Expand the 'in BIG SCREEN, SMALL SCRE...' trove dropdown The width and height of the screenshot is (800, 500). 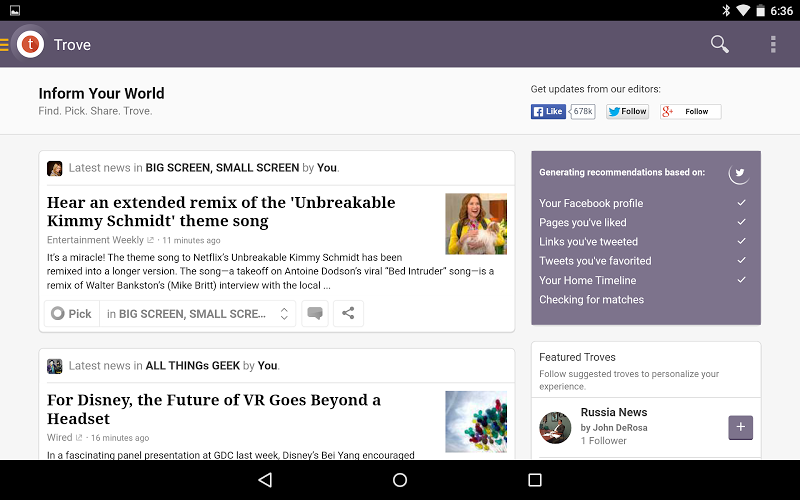coord(197,313)
